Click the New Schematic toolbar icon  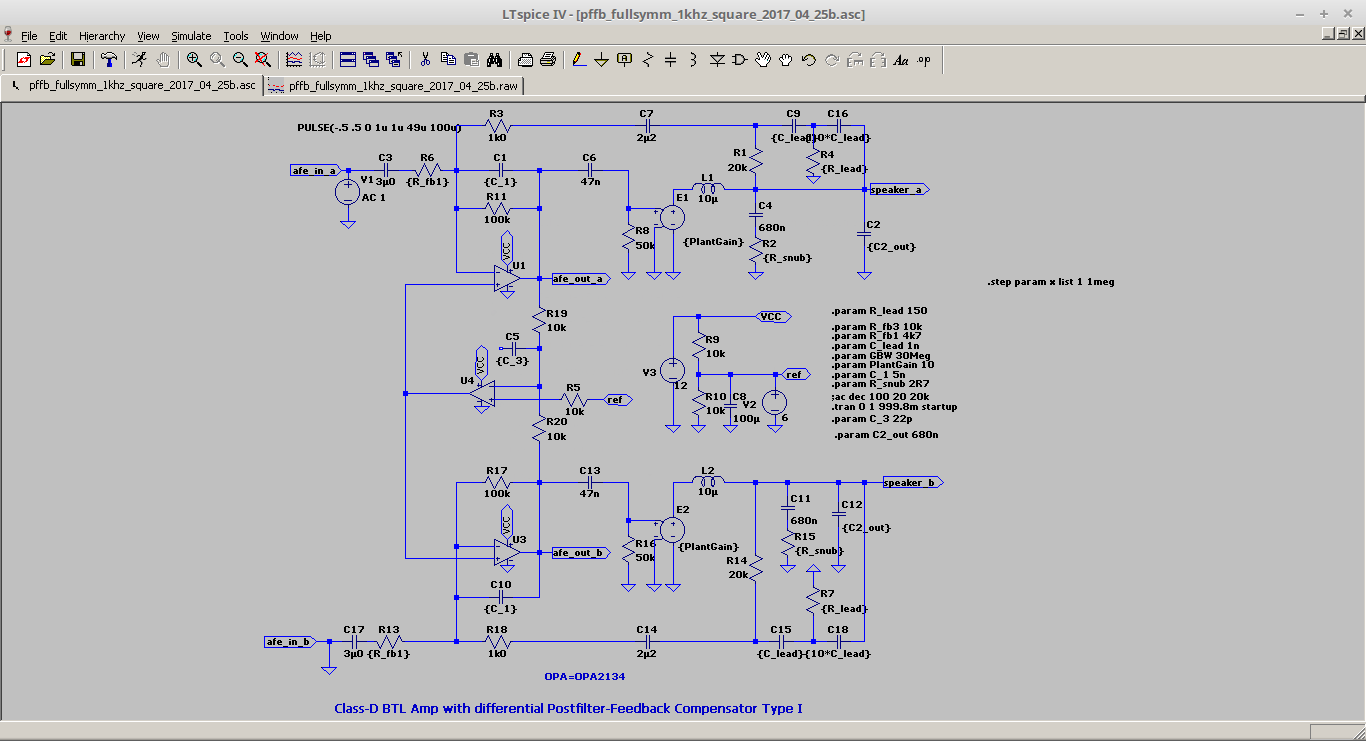(23, 60)
